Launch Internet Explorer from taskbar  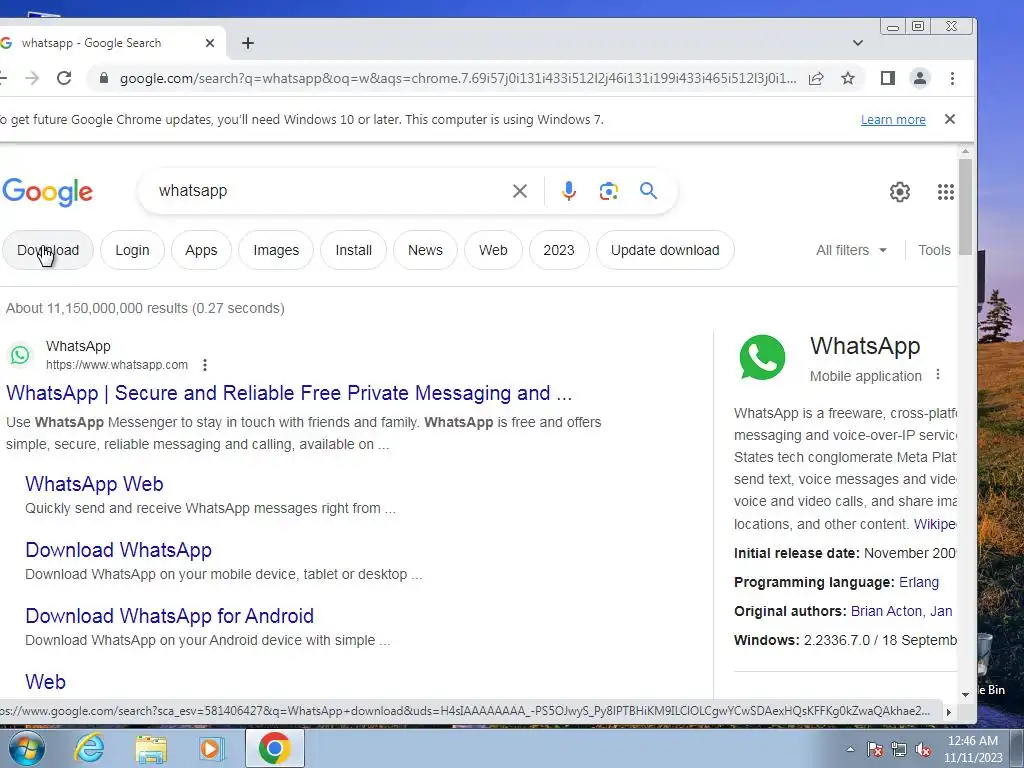tap(89, 748)
